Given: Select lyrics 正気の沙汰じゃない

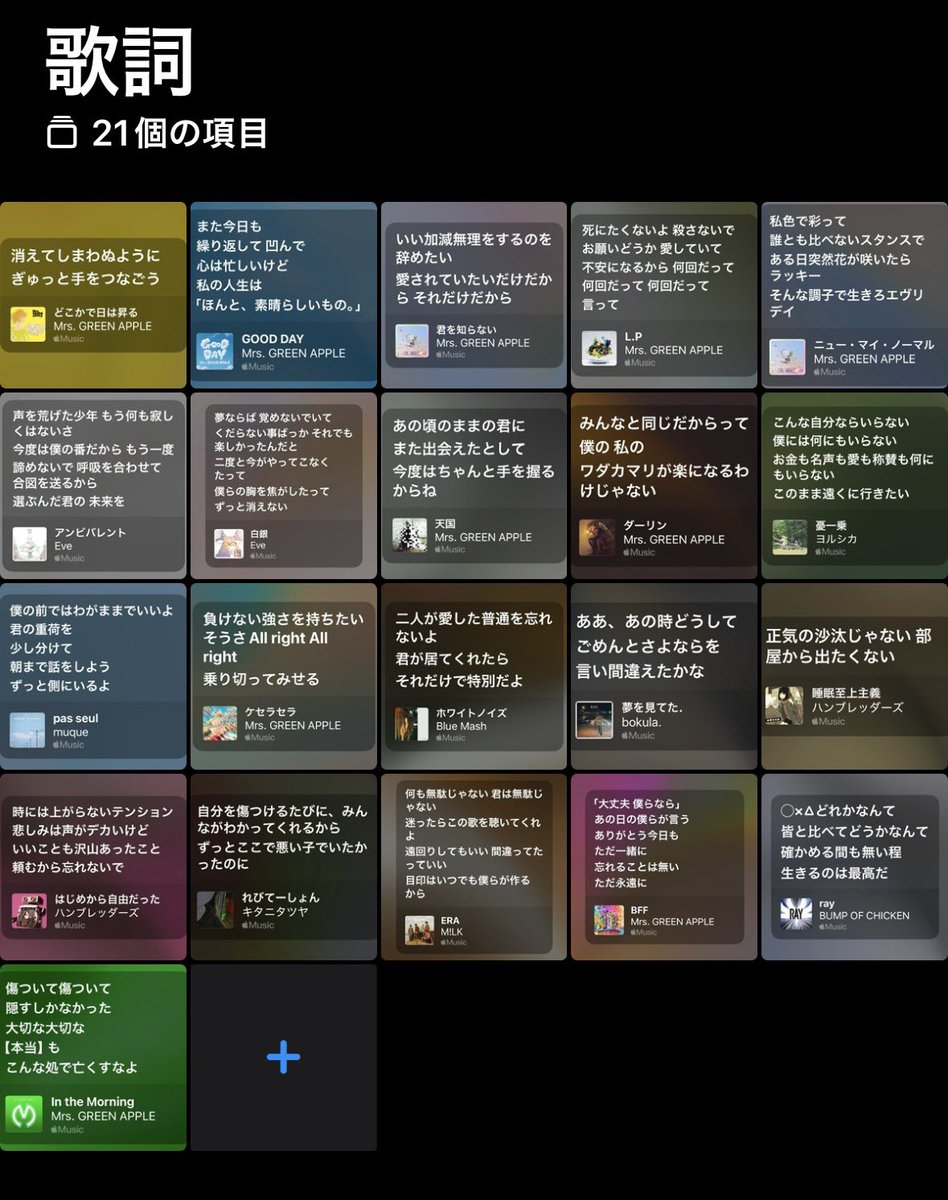Looking at the screenshot, I should [848, 646].
